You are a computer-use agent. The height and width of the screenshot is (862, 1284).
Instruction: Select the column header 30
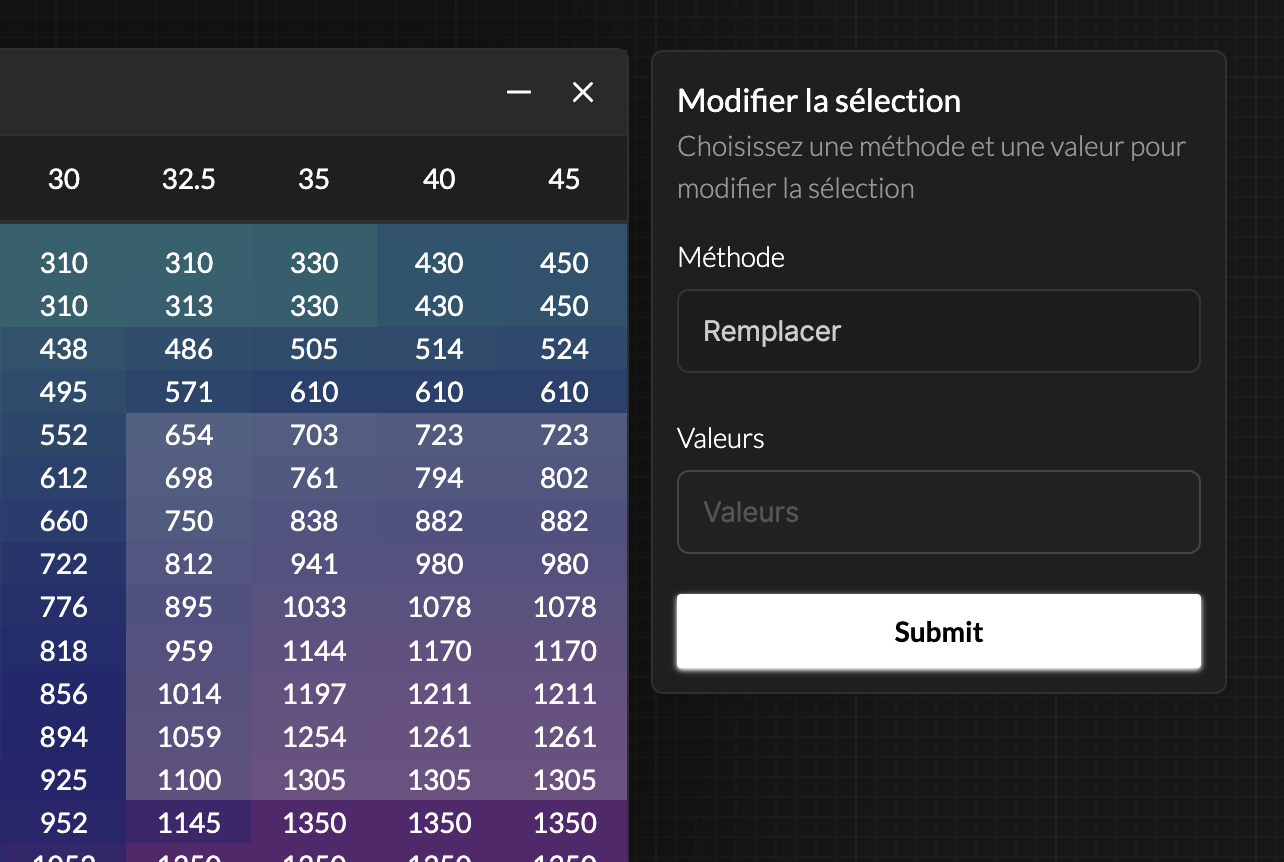pos(64,179)
